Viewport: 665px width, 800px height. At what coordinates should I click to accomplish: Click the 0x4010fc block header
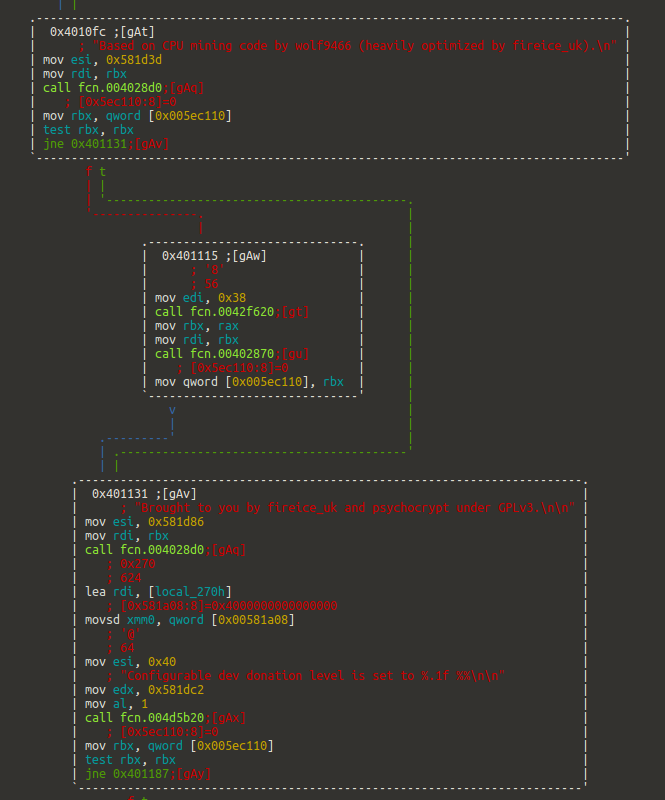[x=102, y=32]
